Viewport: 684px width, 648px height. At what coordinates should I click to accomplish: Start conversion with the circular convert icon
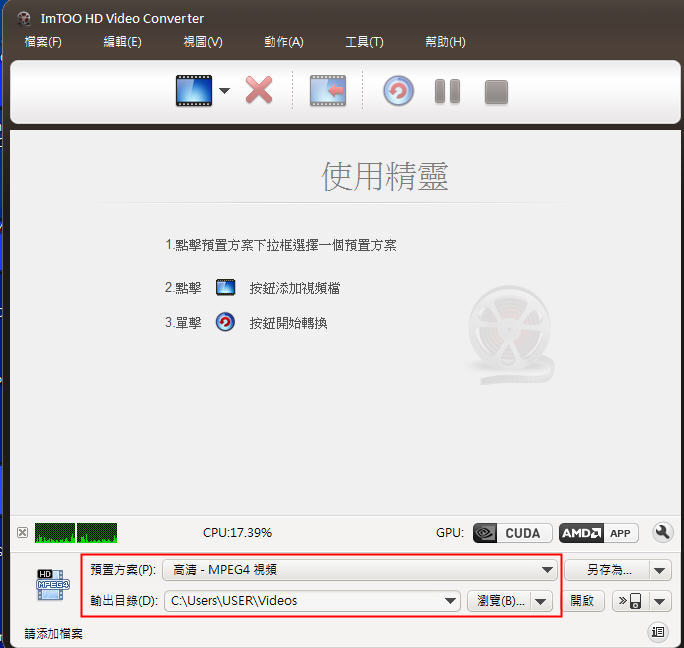tap(398, 92)
